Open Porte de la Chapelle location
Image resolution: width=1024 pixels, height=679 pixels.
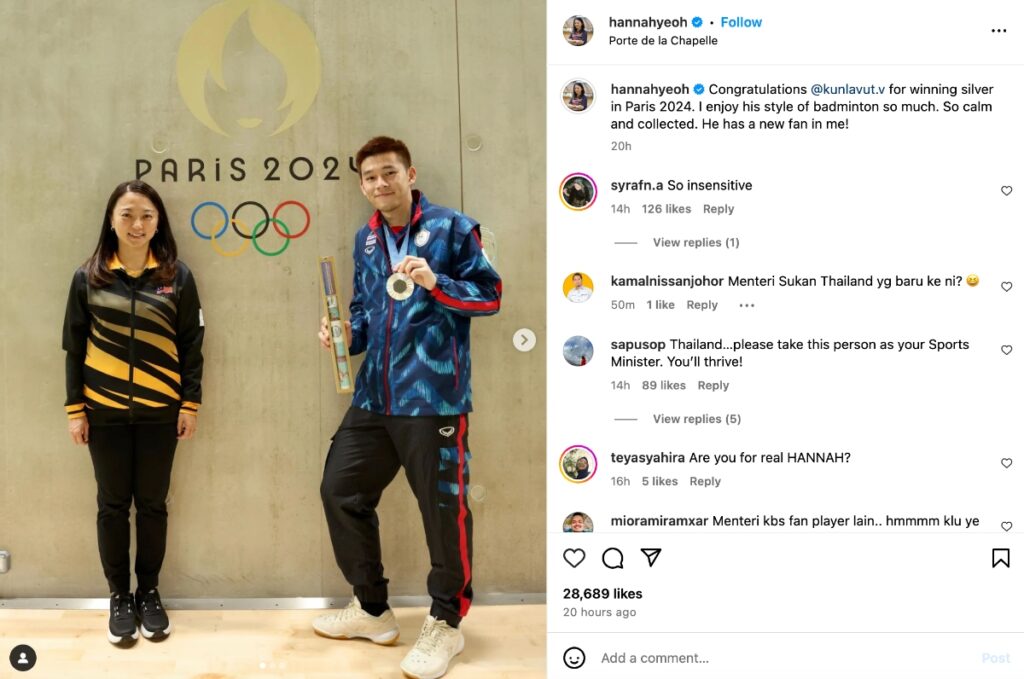coord(663,40)
